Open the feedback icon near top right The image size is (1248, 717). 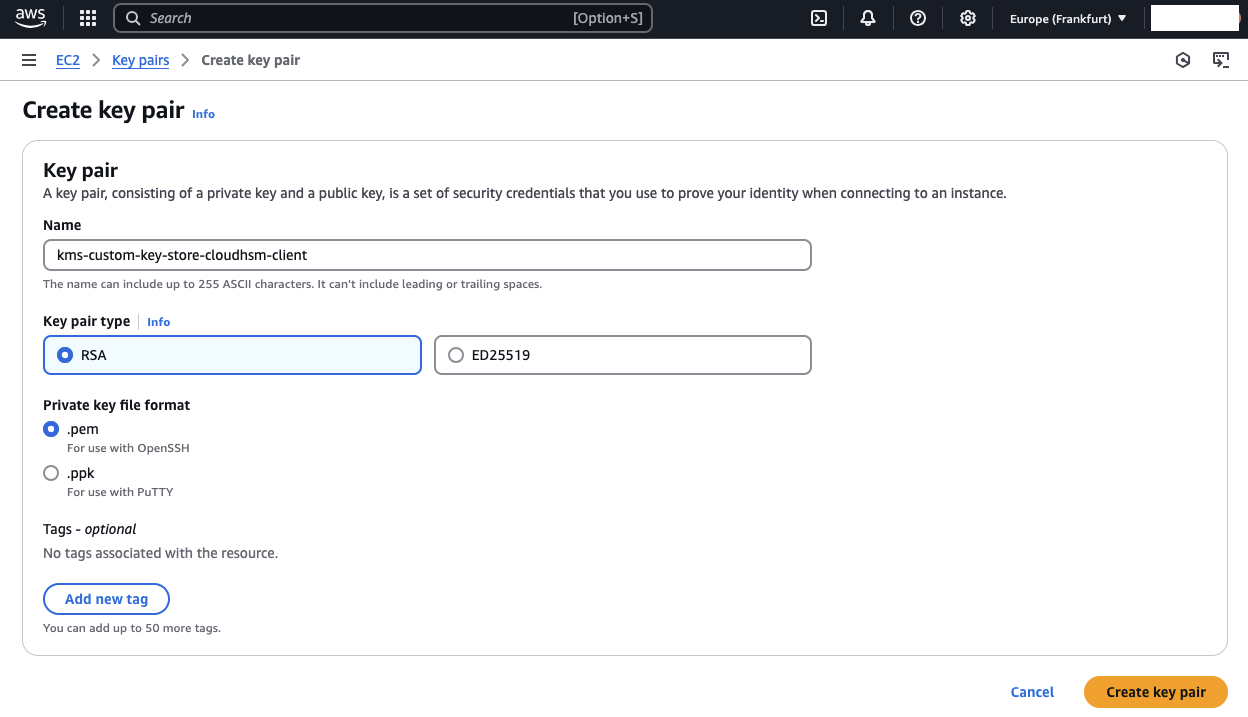(x=1221, y=60)
